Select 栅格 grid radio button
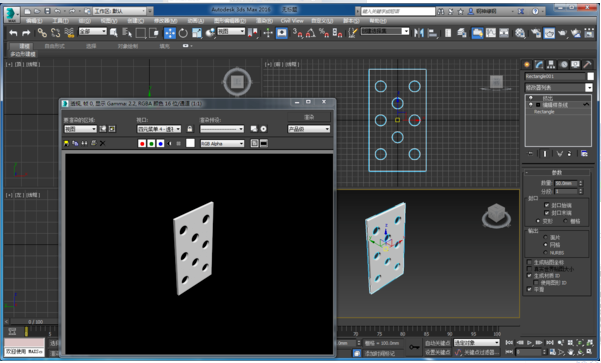Screen dimensions: 601x363 tap(566, 221)
